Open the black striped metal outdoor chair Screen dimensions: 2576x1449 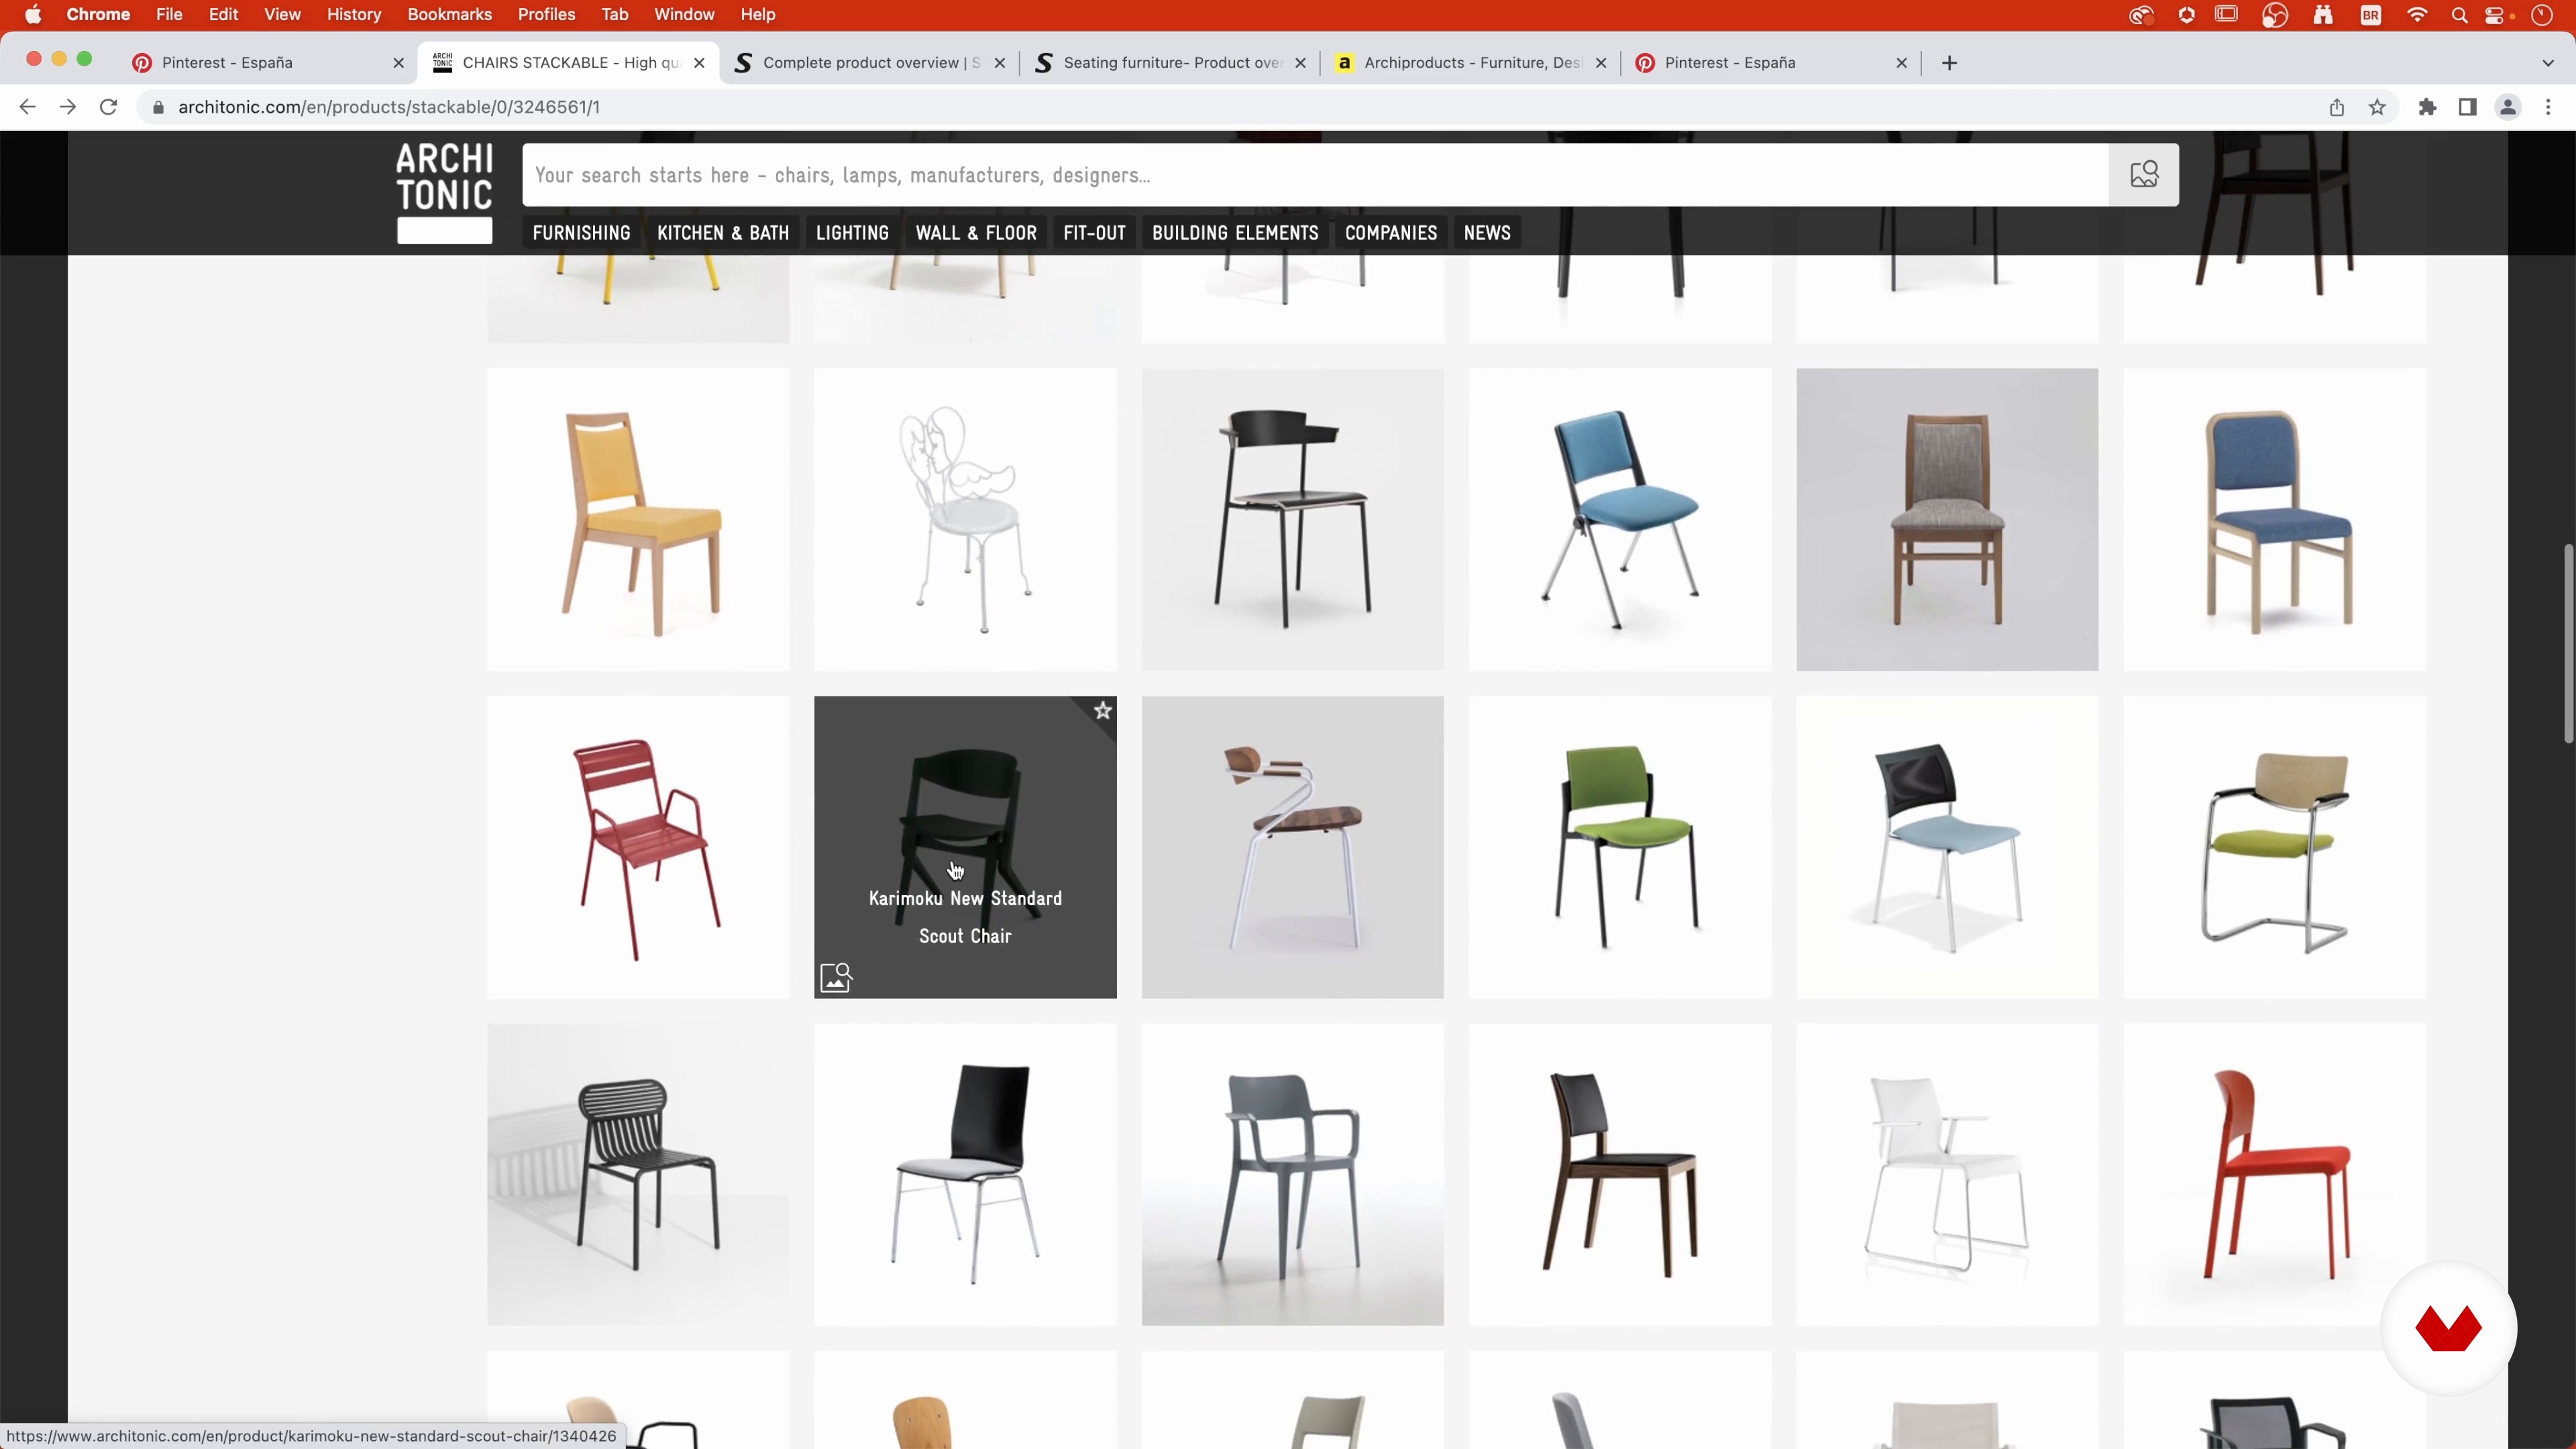638,1174
